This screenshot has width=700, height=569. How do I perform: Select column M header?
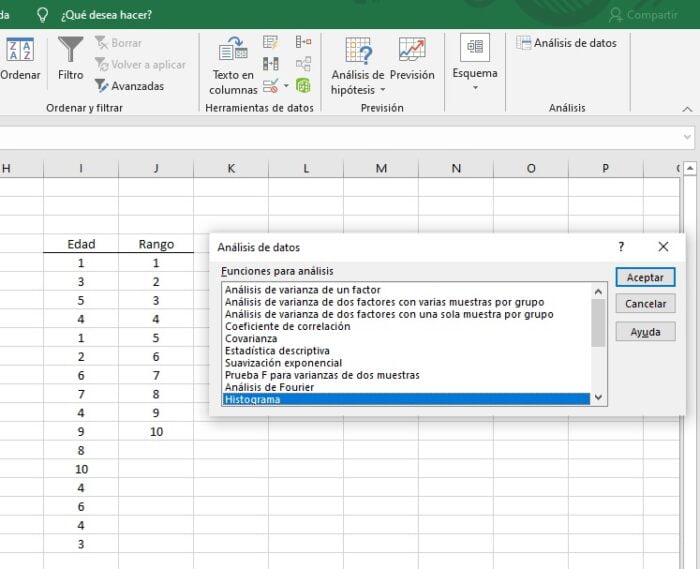pyautogui.click(x=381, y=168)
